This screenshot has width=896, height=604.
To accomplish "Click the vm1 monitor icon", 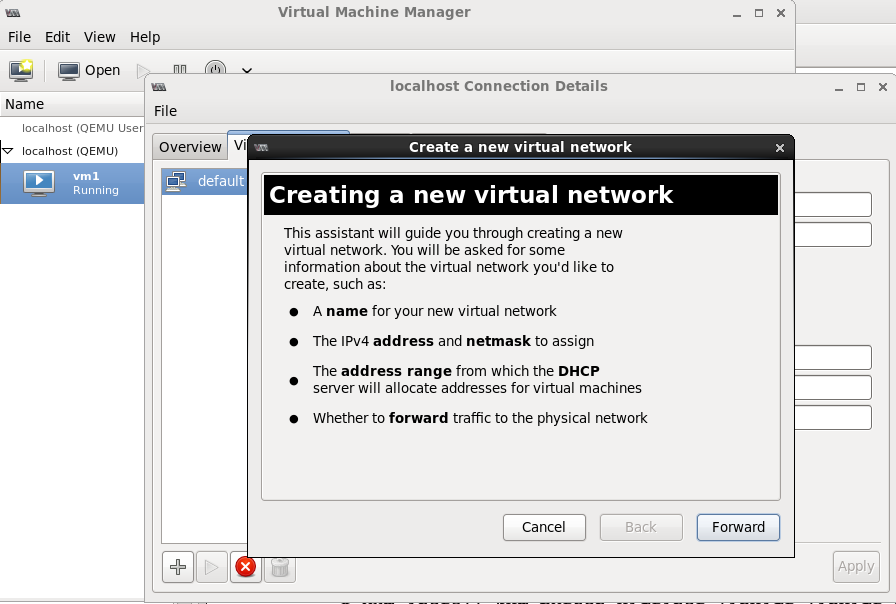I will point(39,183).
